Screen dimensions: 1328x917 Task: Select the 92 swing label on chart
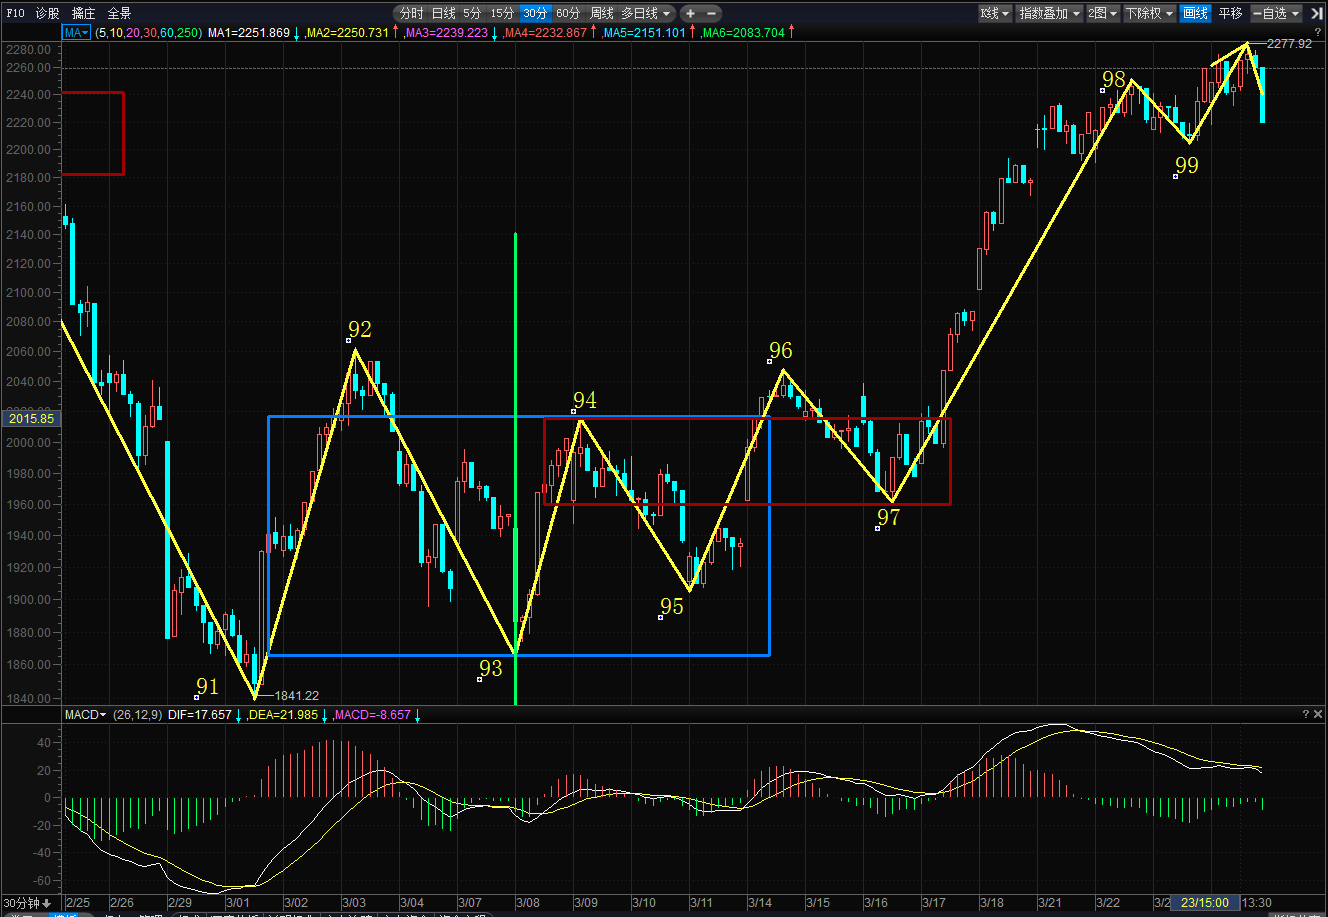click(360, 330)
